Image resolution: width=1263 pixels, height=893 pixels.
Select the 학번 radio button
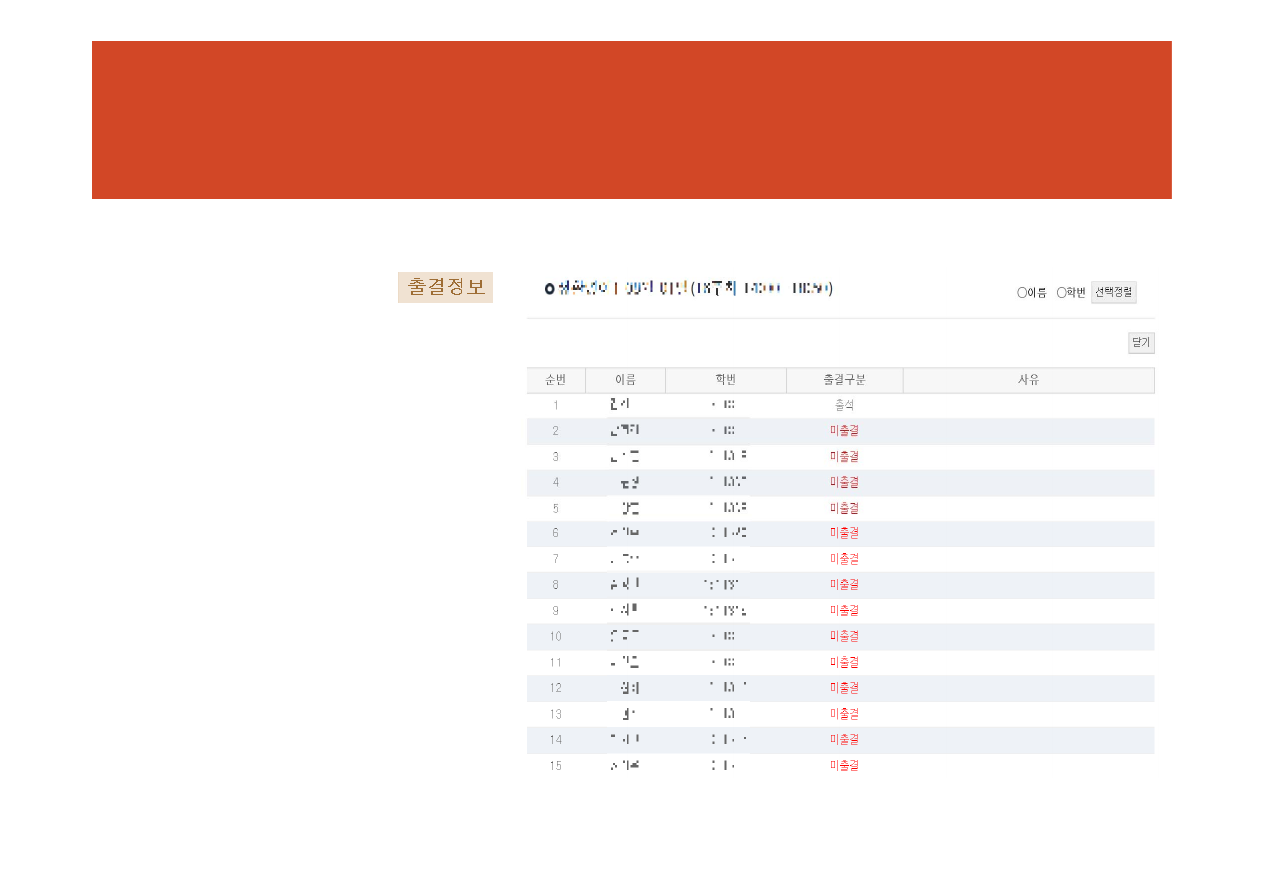pyautogui.click(x=1062, y=293)
